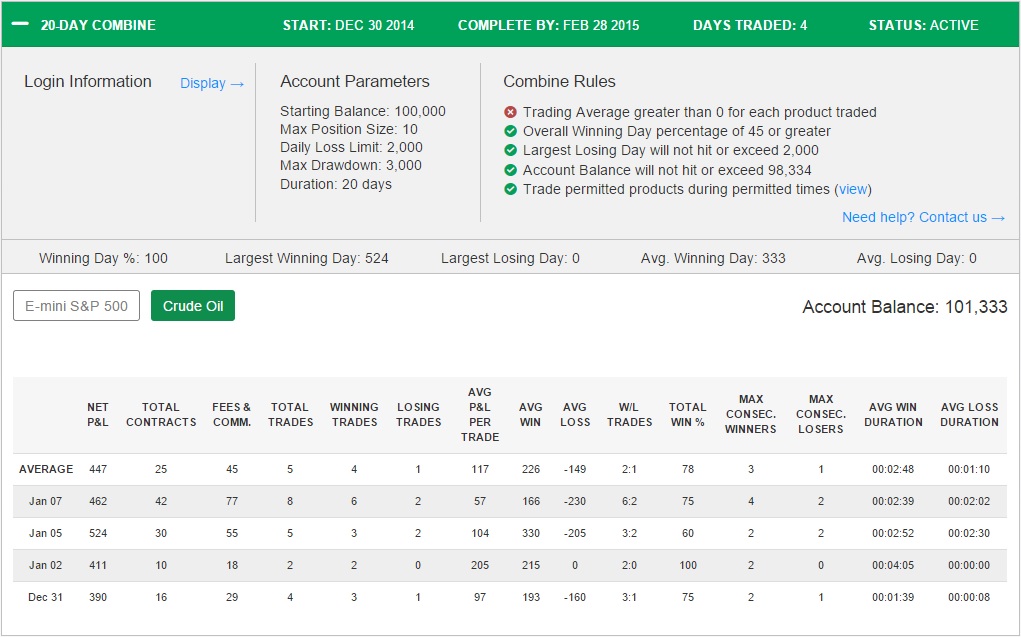Select the AVERAGE row label

[x=46, y=469]
